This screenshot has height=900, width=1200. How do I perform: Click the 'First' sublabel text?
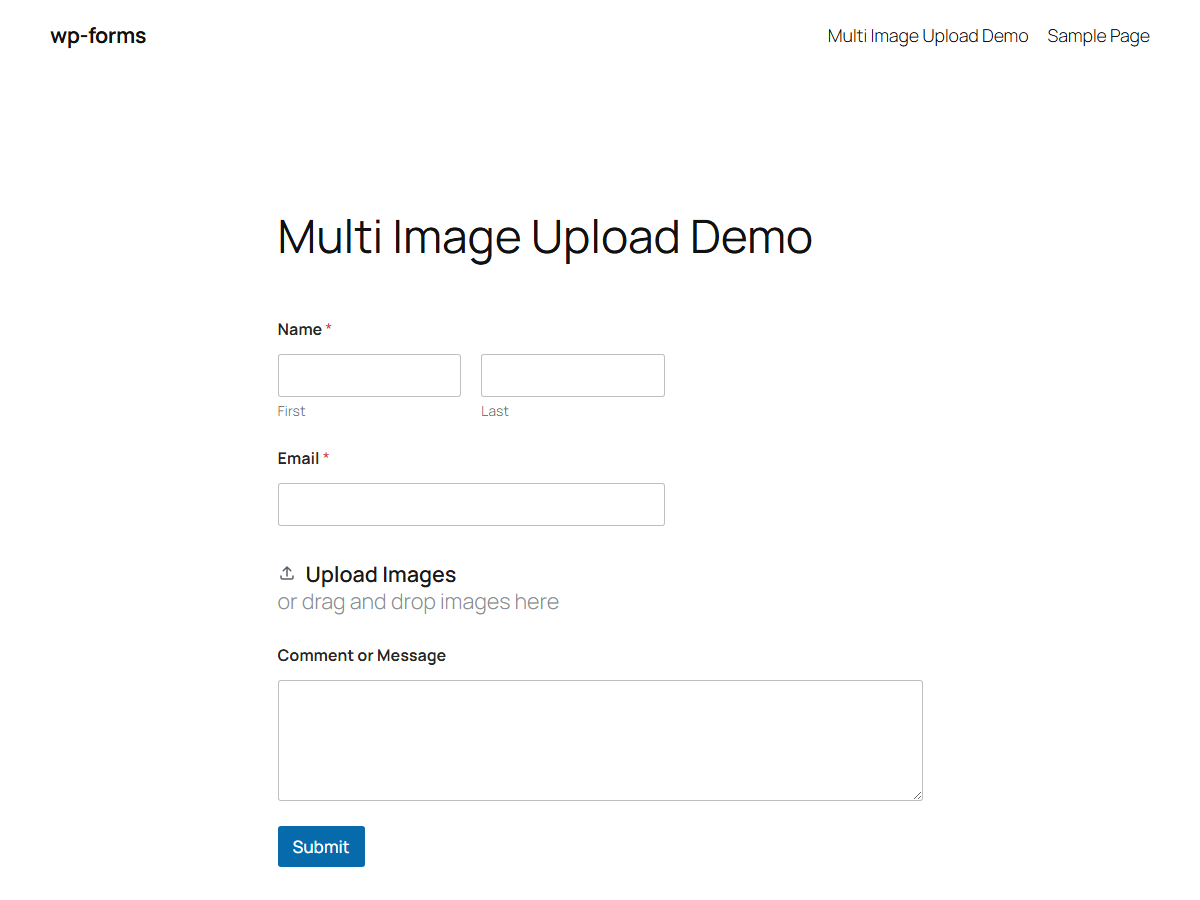coord(292,411)
